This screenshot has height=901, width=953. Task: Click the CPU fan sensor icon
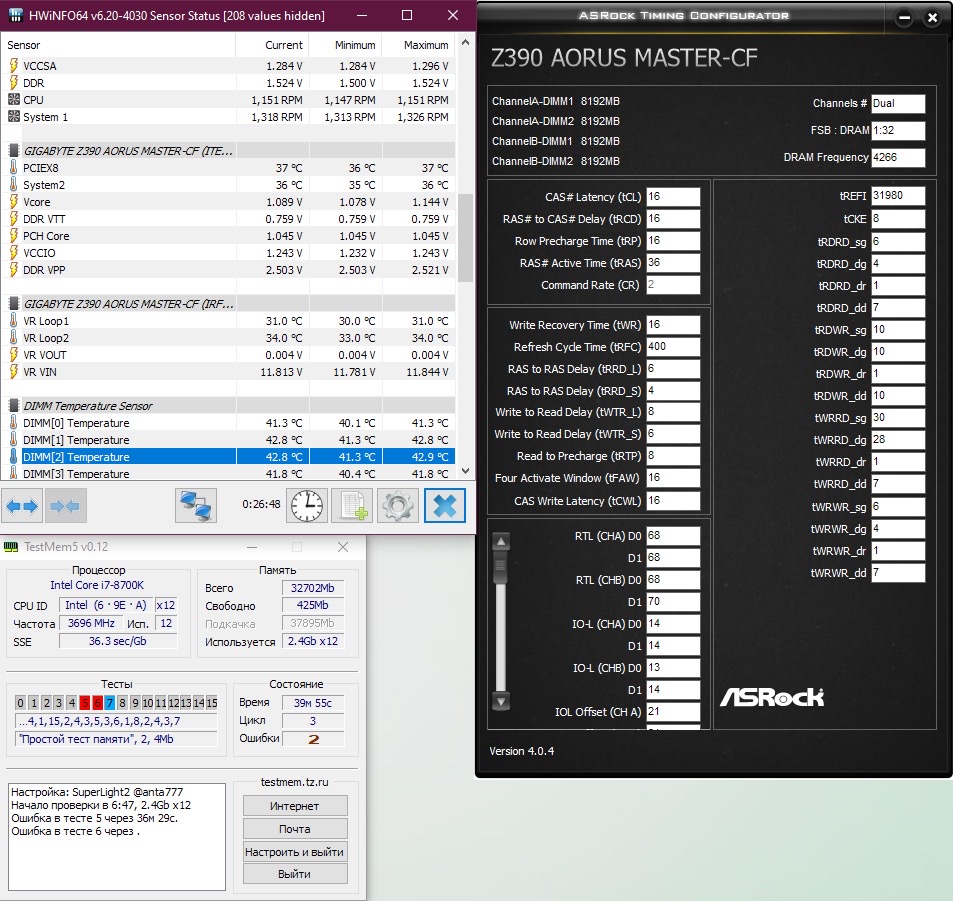pyautogui.click(x=13, y=99)
